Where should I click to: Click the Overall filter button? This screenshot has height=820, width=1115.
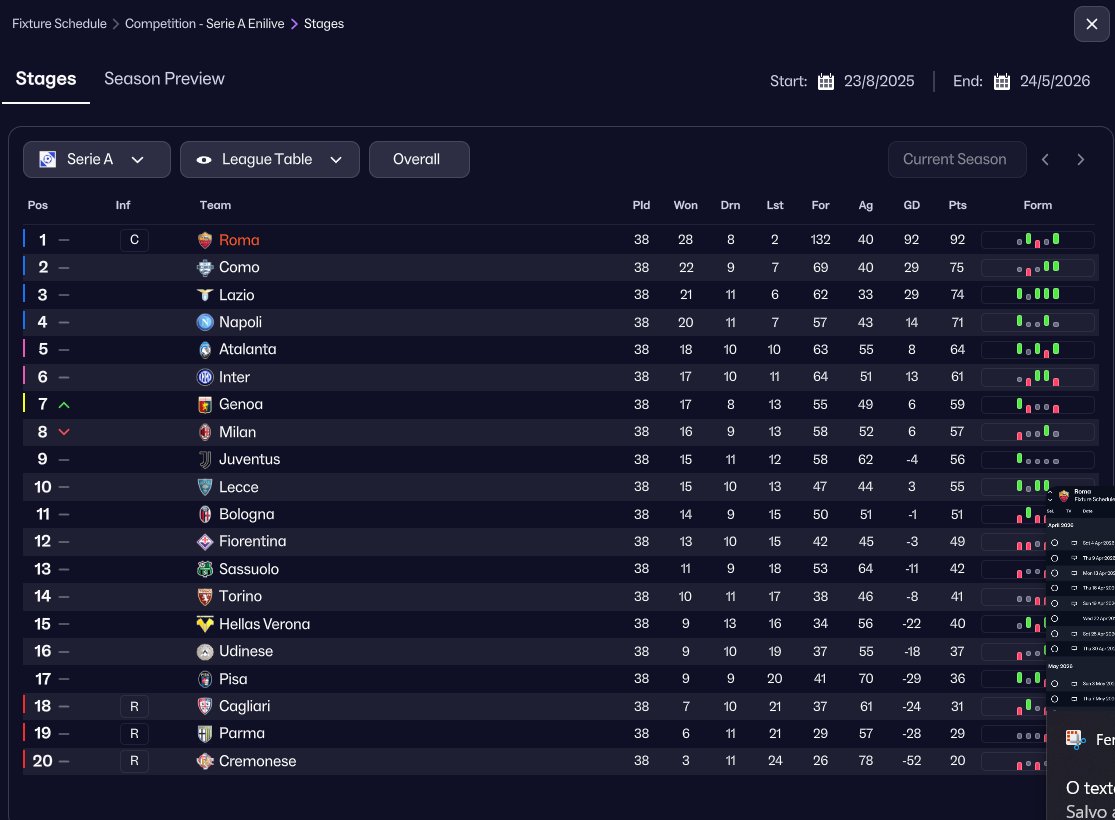(418, 159)
